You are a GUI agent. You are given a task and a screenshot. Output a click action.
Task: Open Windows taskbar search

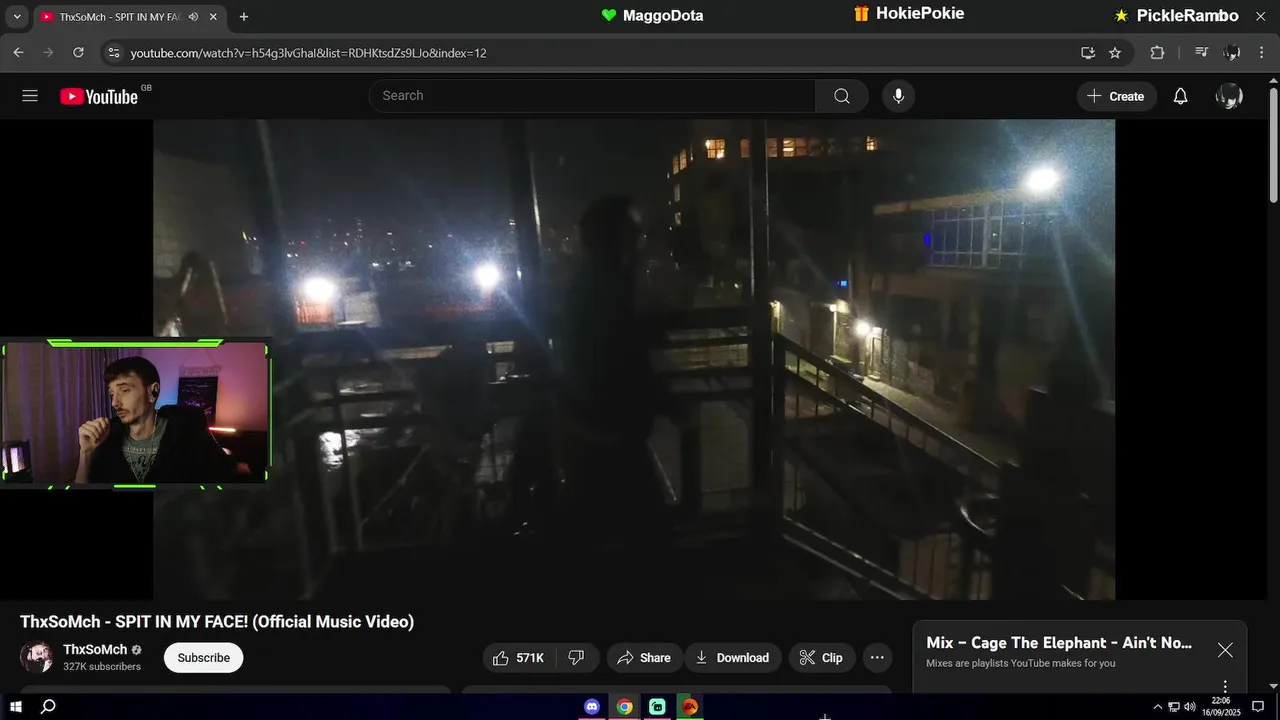tap(47, 707)
